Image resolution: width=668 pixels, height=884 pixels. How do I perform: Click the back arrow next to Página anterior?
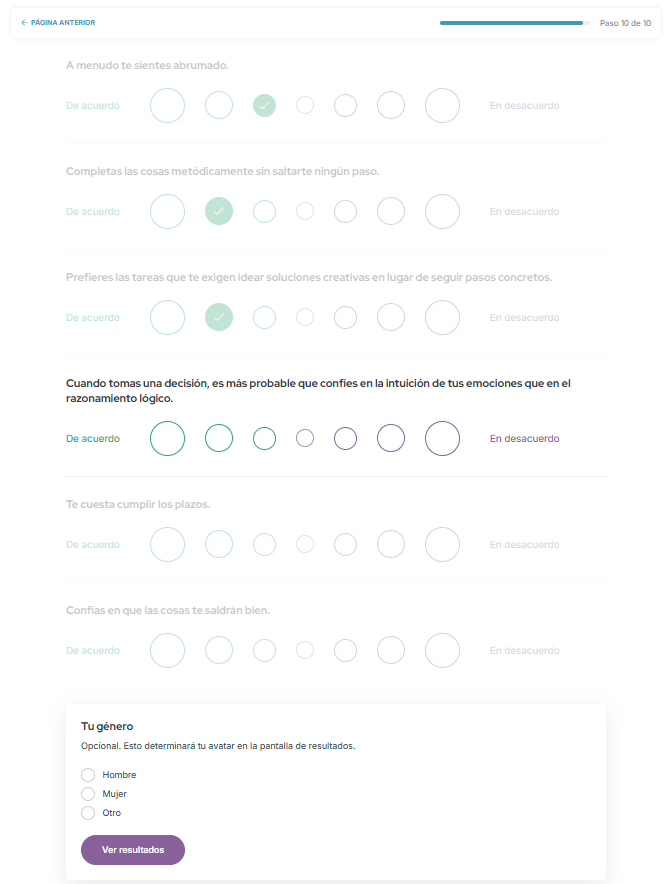(24, 22)
